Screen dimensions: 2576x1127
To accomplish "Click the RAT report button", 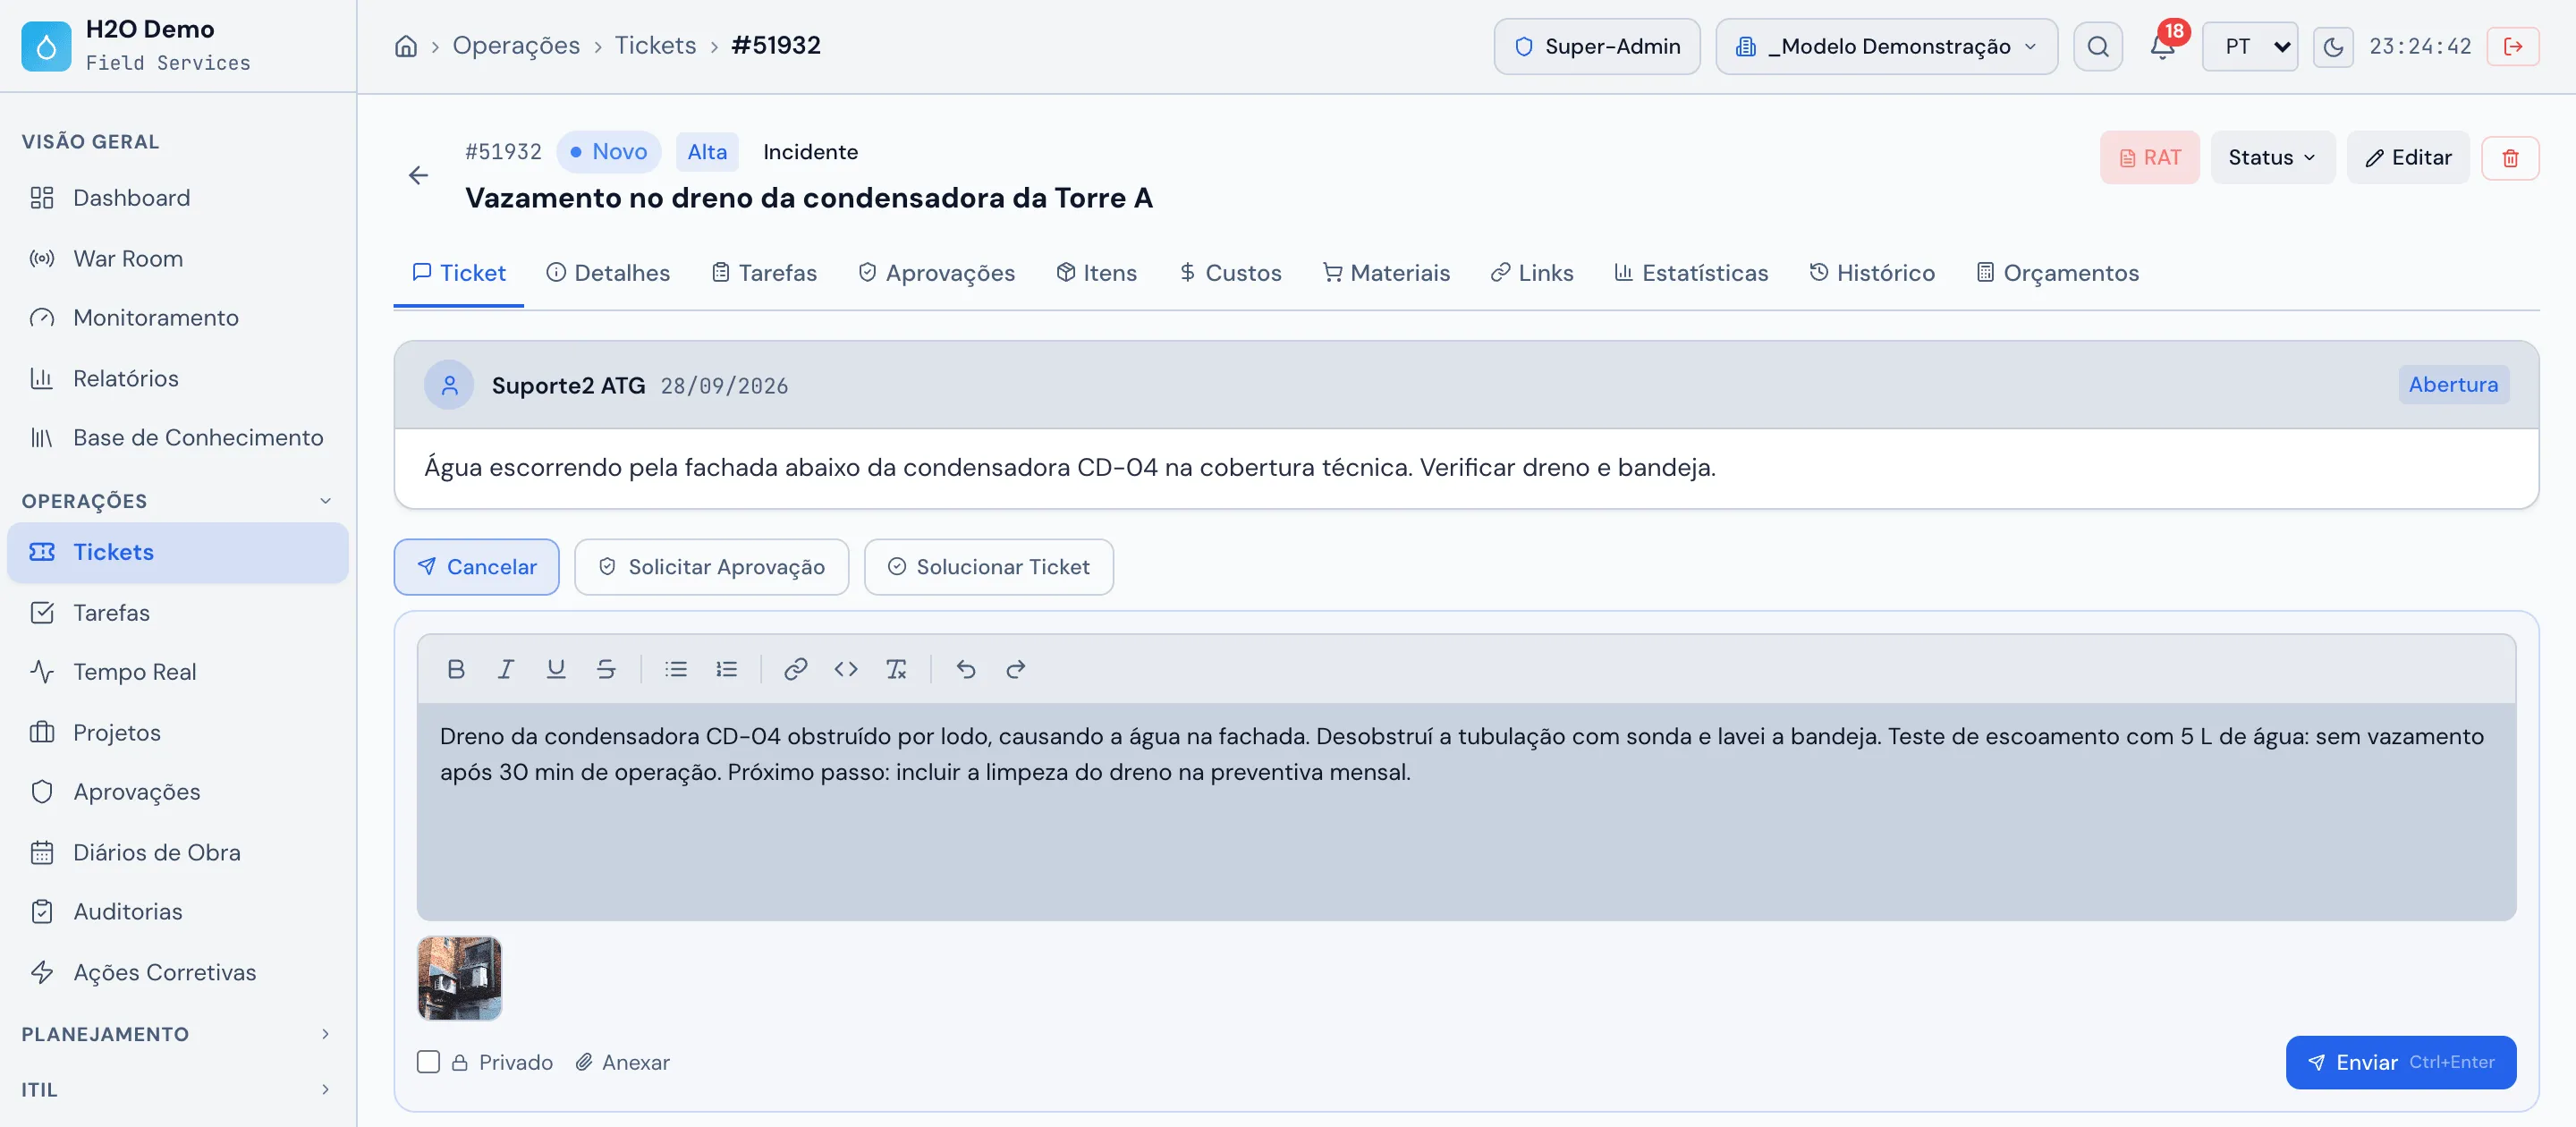I will pos(2149,157).
